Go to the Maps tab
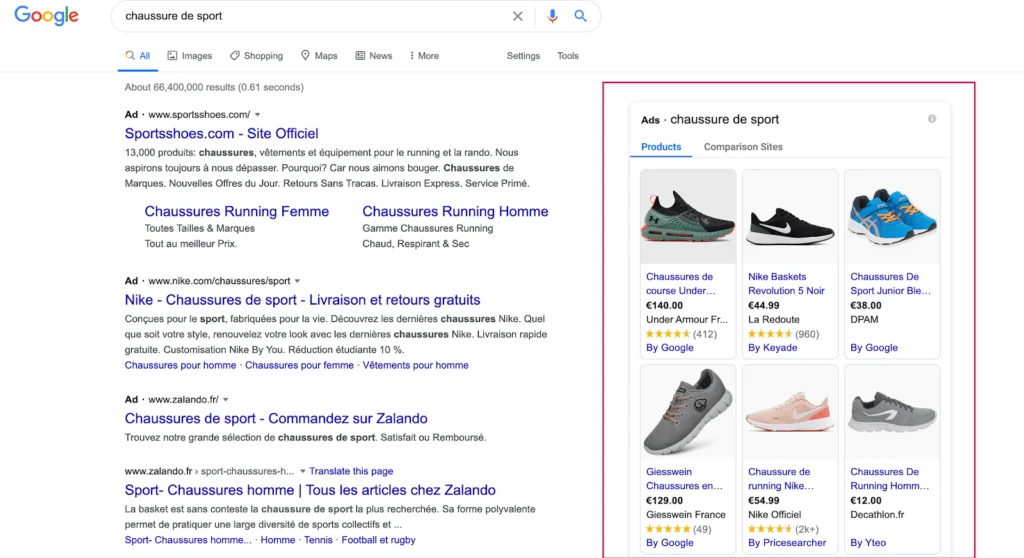Viewport: 1024px width, 558px height. coord(319,56)
